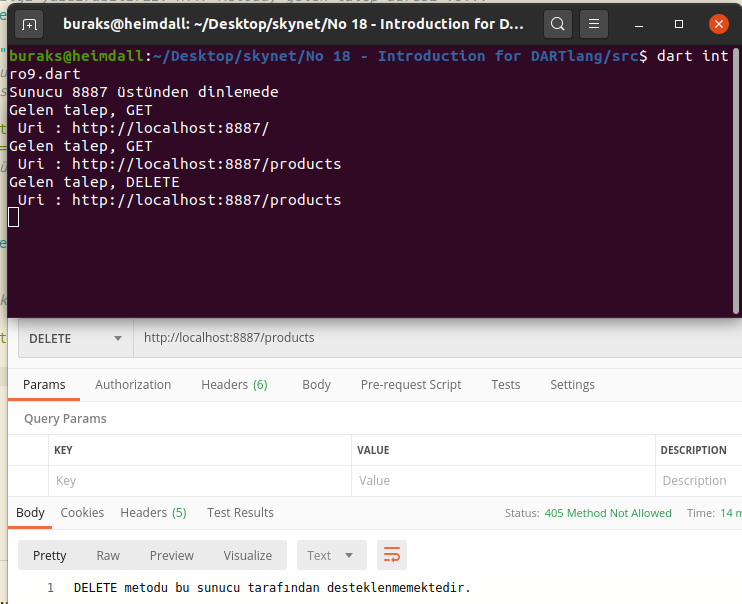
Task: Select the Pre-request Script tab
Action: click(x=411, y=384)
